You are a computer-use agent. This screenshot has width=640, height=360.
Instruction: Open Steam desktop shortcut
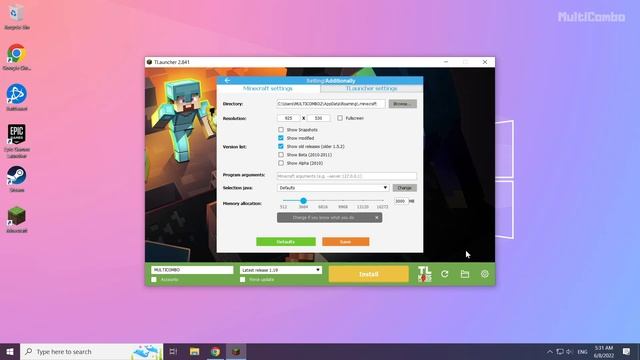(x=17, y=179)
